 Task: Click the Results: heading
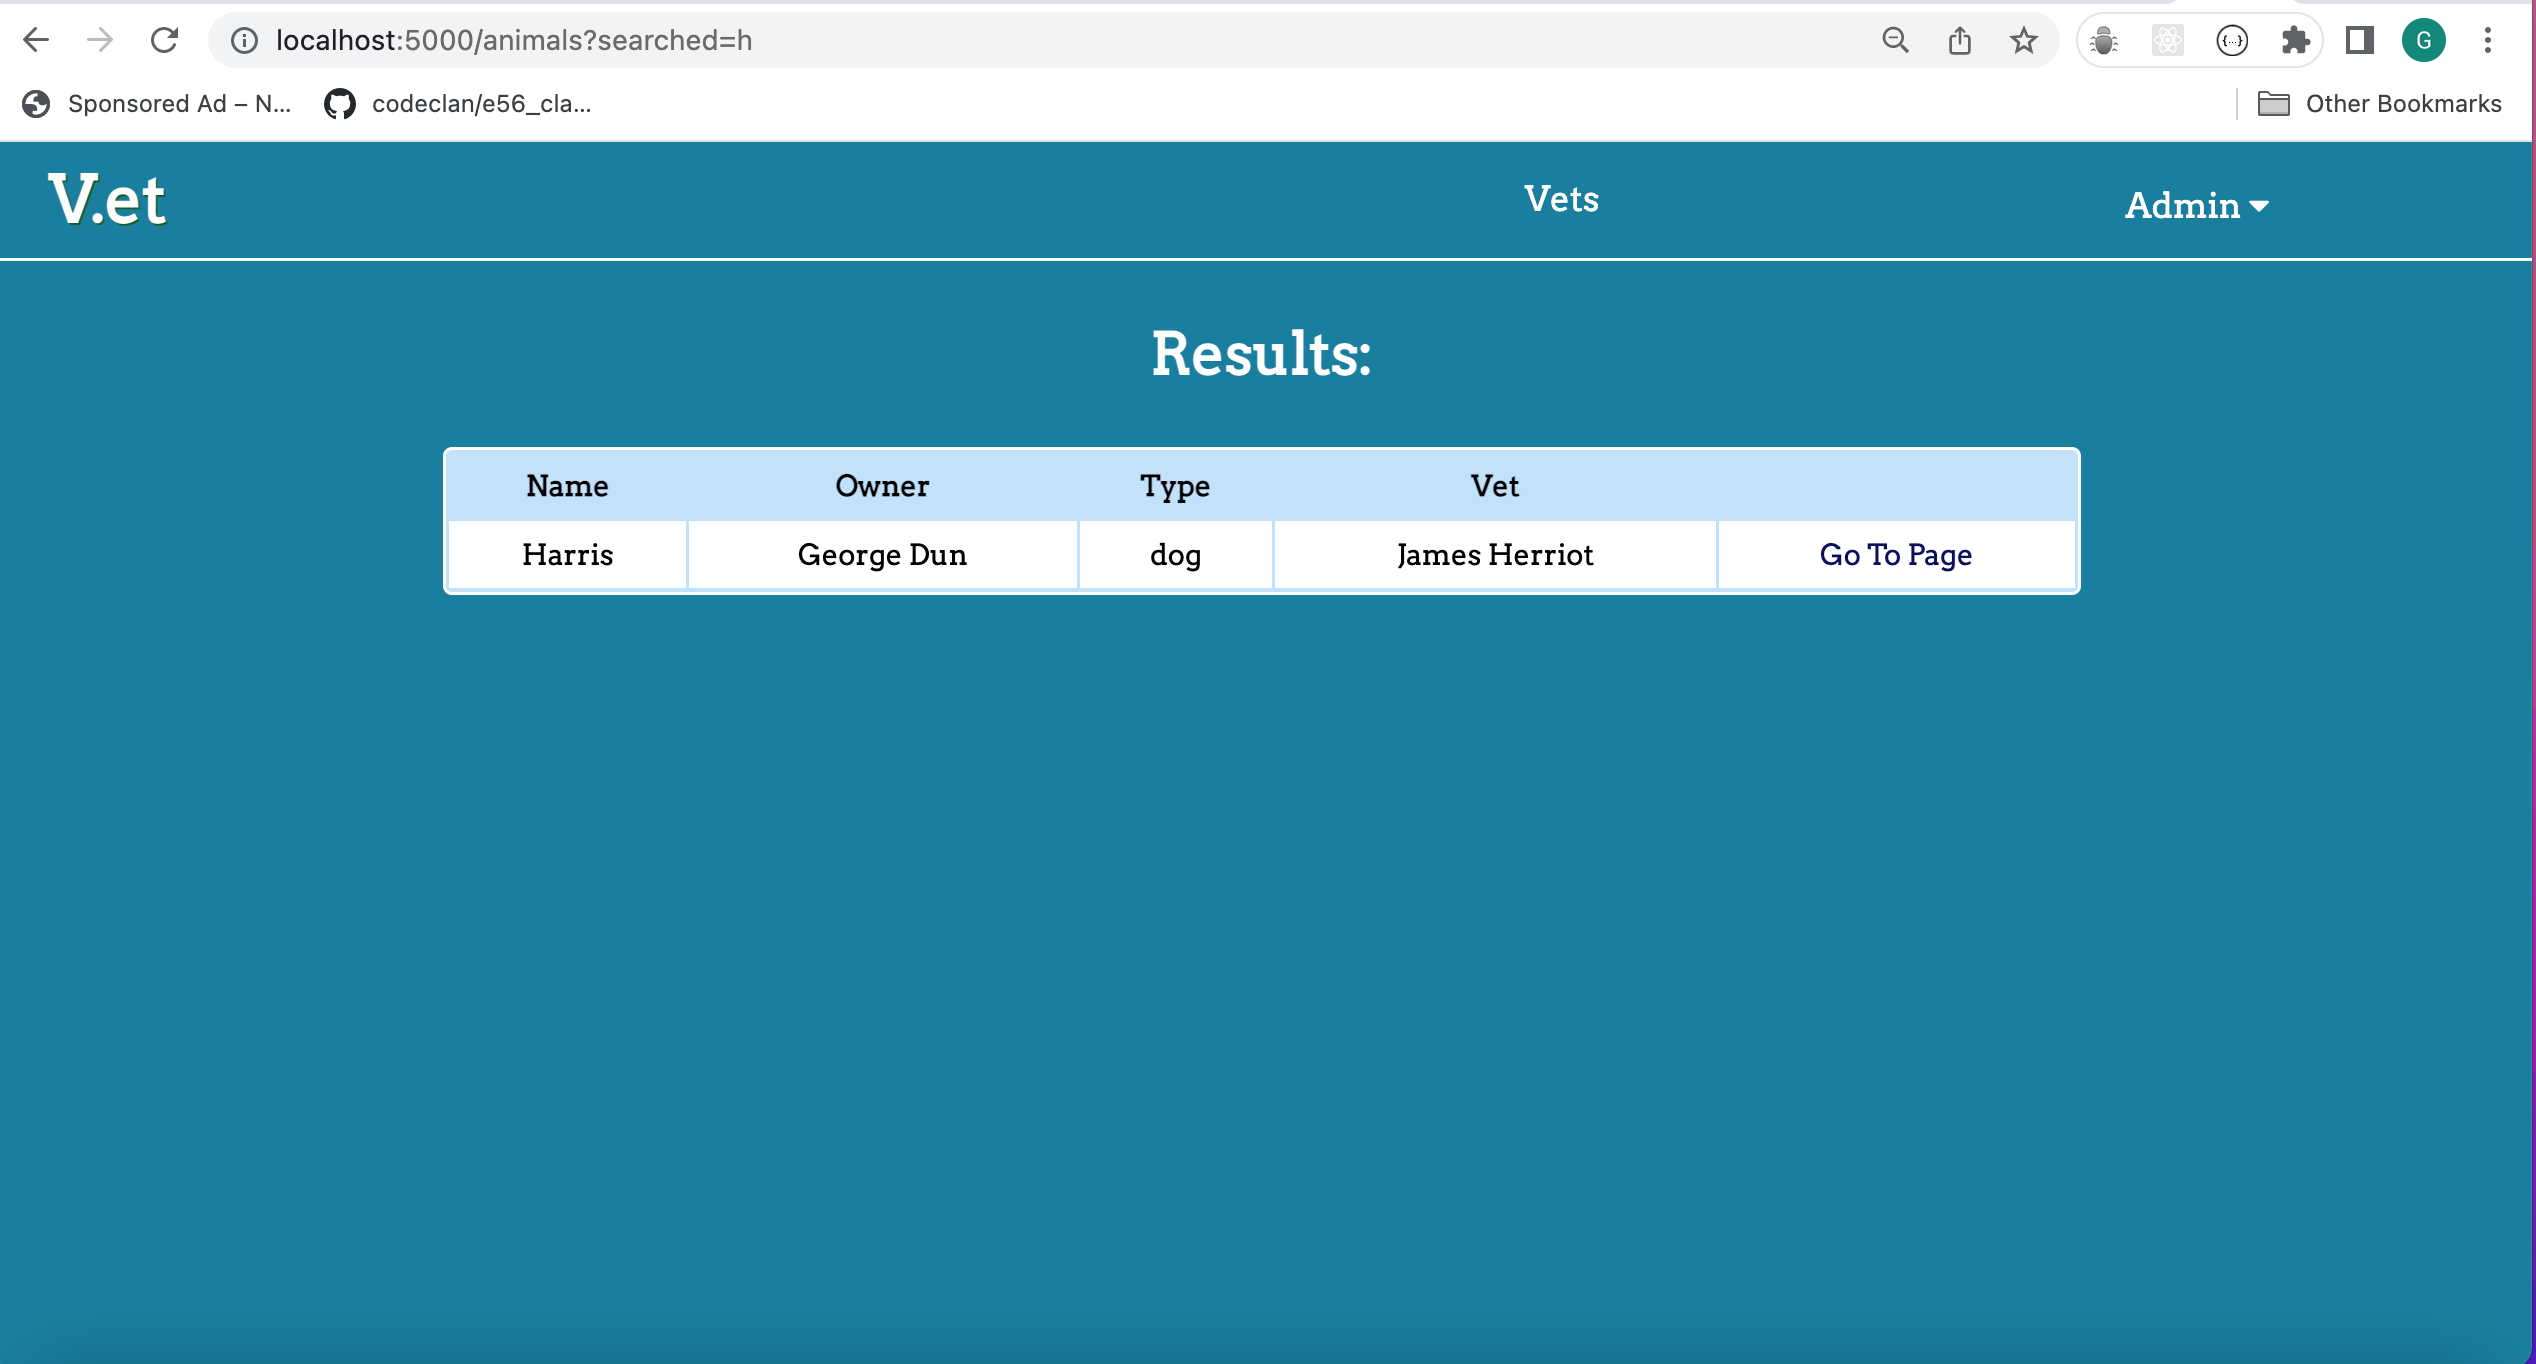click(1261, 353)
